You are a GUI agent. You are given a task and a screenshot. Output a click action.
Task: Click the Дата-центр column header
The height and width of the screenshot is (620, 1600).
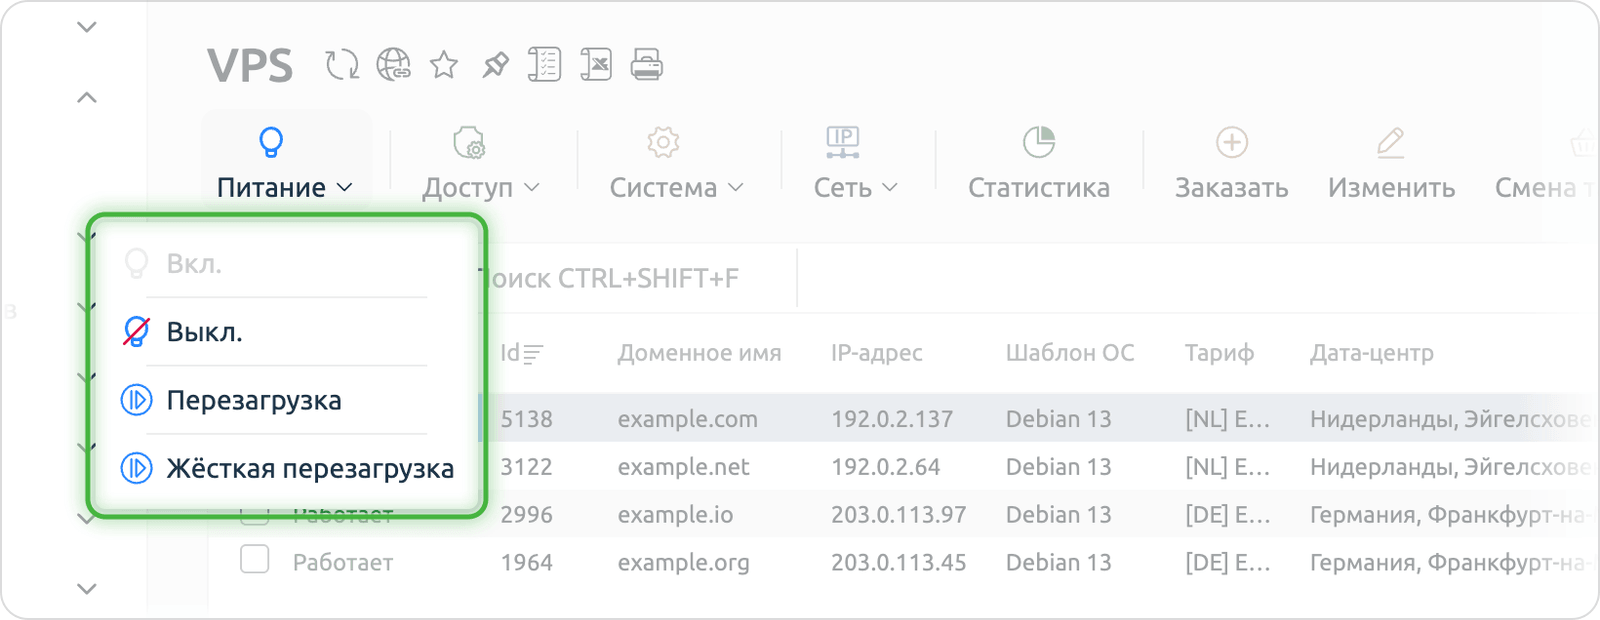[1372, 353]
